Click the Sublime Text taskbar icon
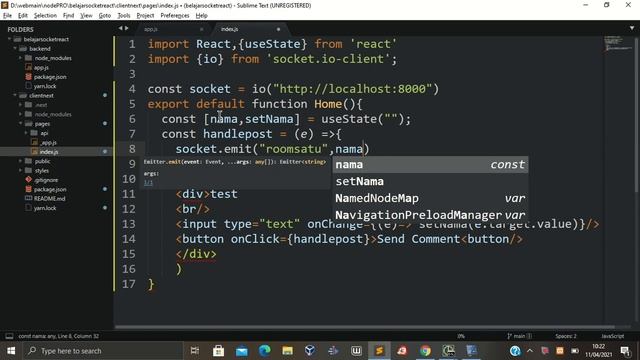Screen dimensions: 640x360 tap(379, 351)
